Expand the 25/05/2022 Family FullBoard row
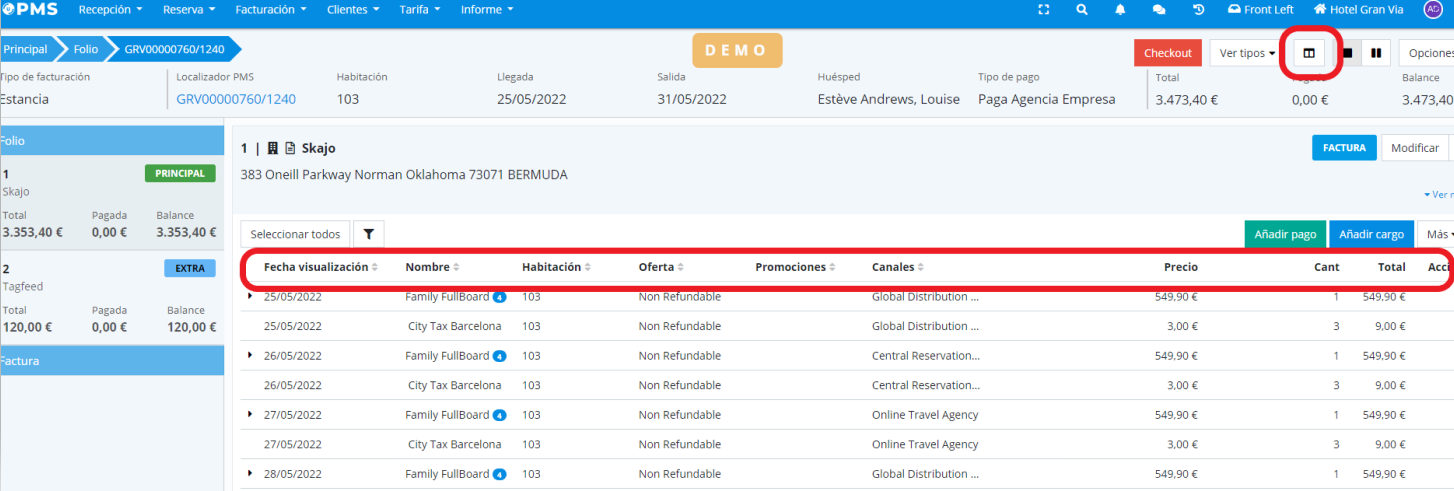The image size is (1454, 491). 251,296
